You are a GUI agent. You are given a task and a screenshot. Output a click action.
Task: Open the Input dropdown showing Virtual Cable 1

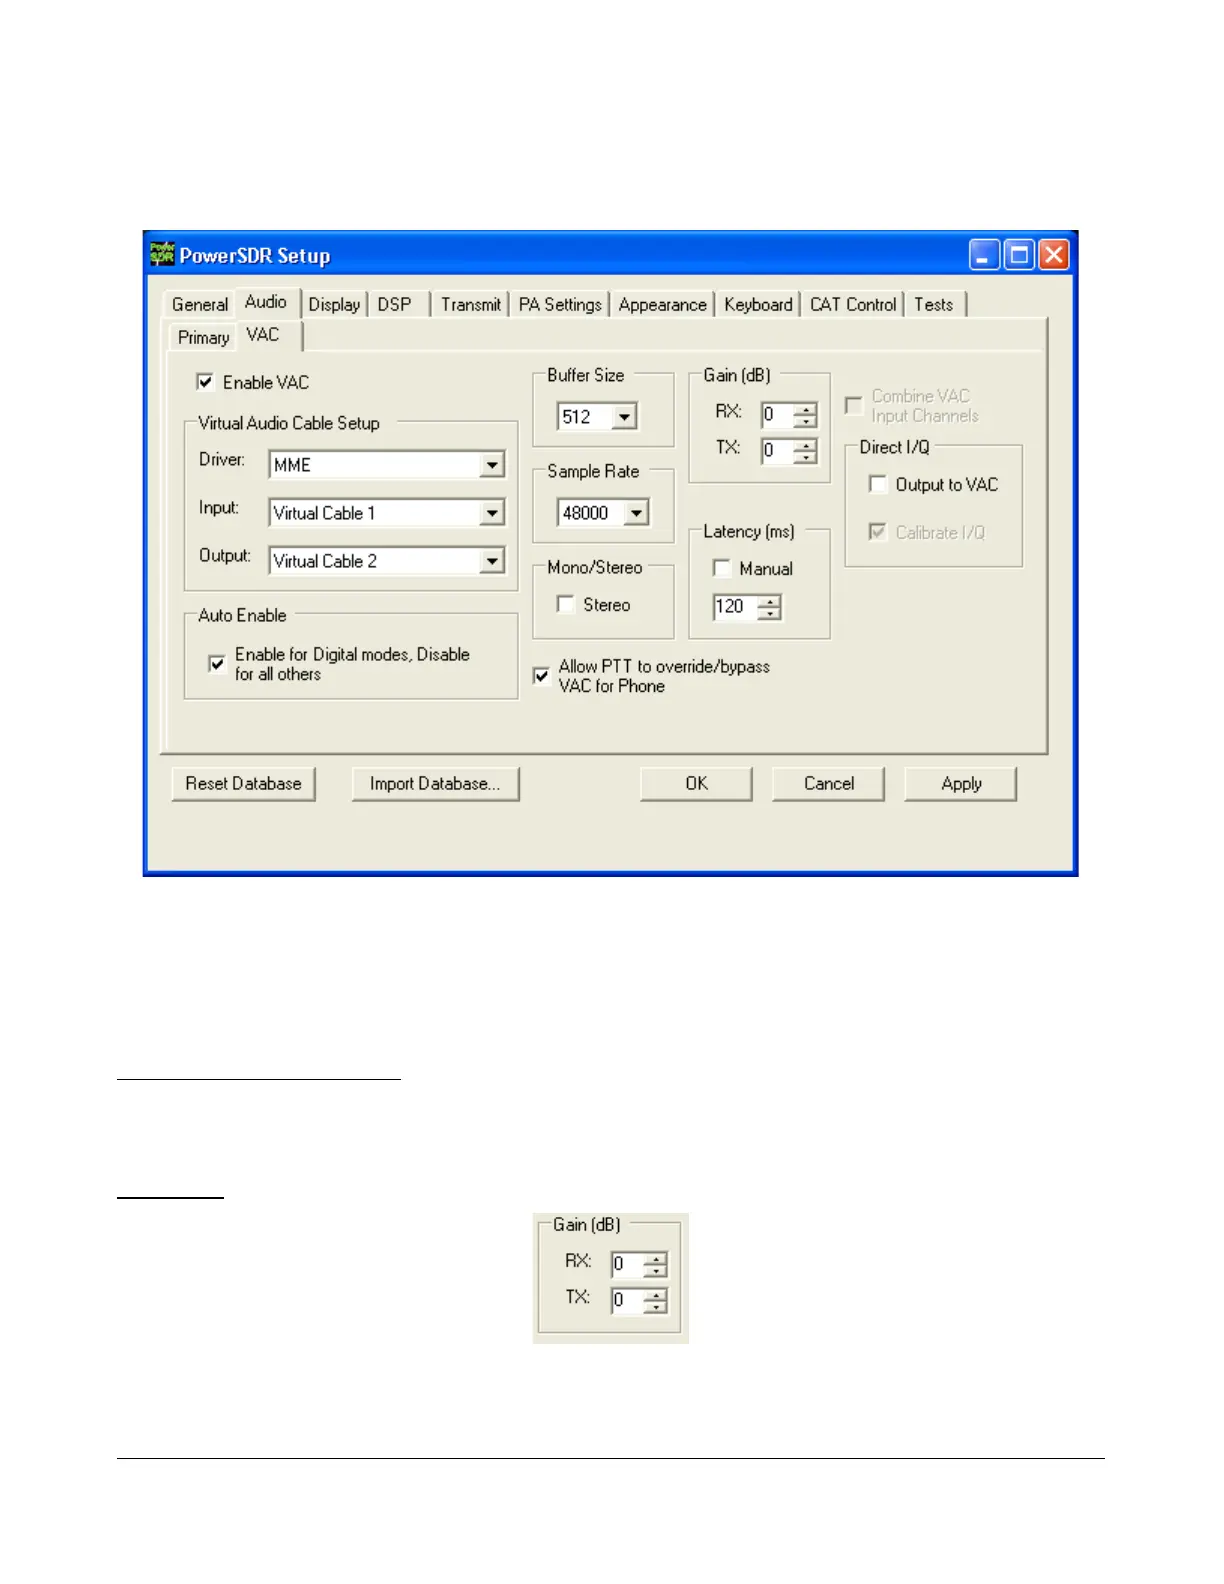pyautogui.click(x=492, y=513)
